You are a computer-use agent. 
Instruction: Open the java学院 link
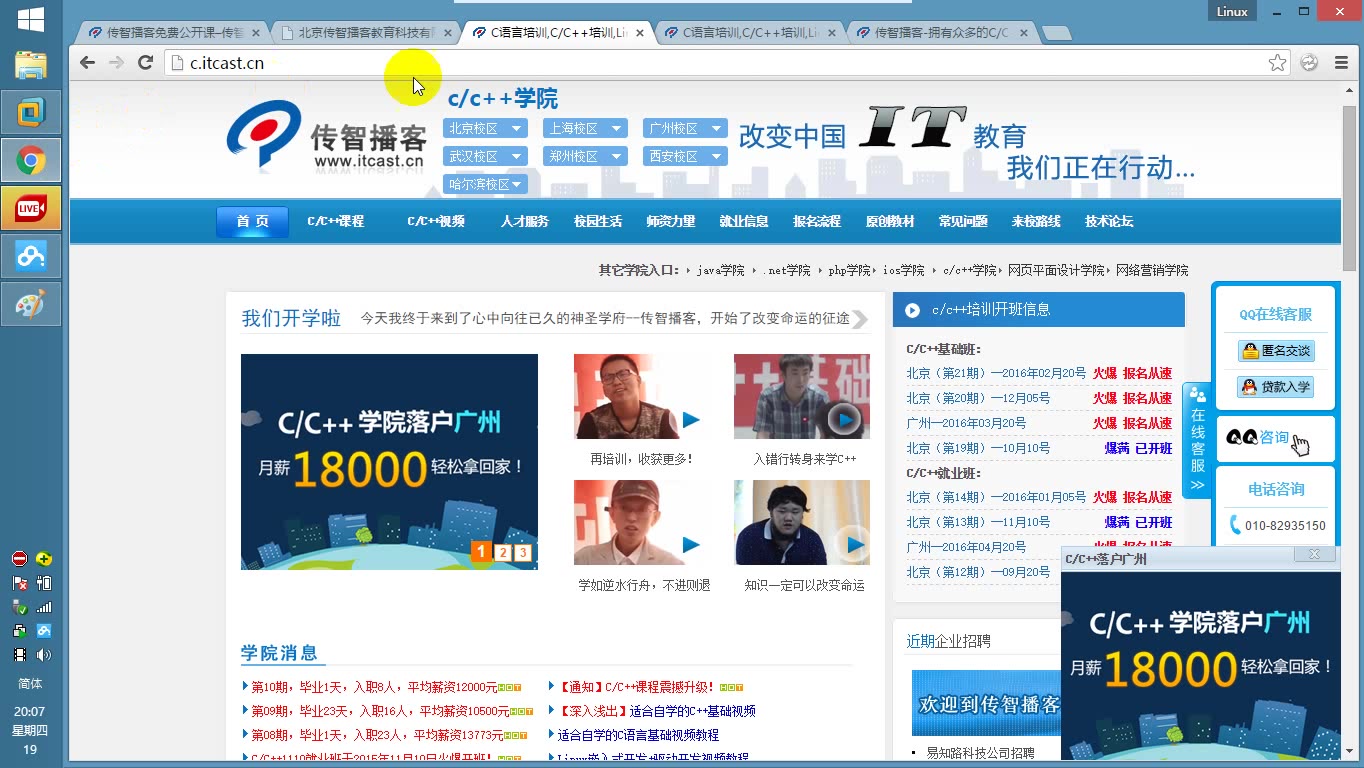click(720, 270)
